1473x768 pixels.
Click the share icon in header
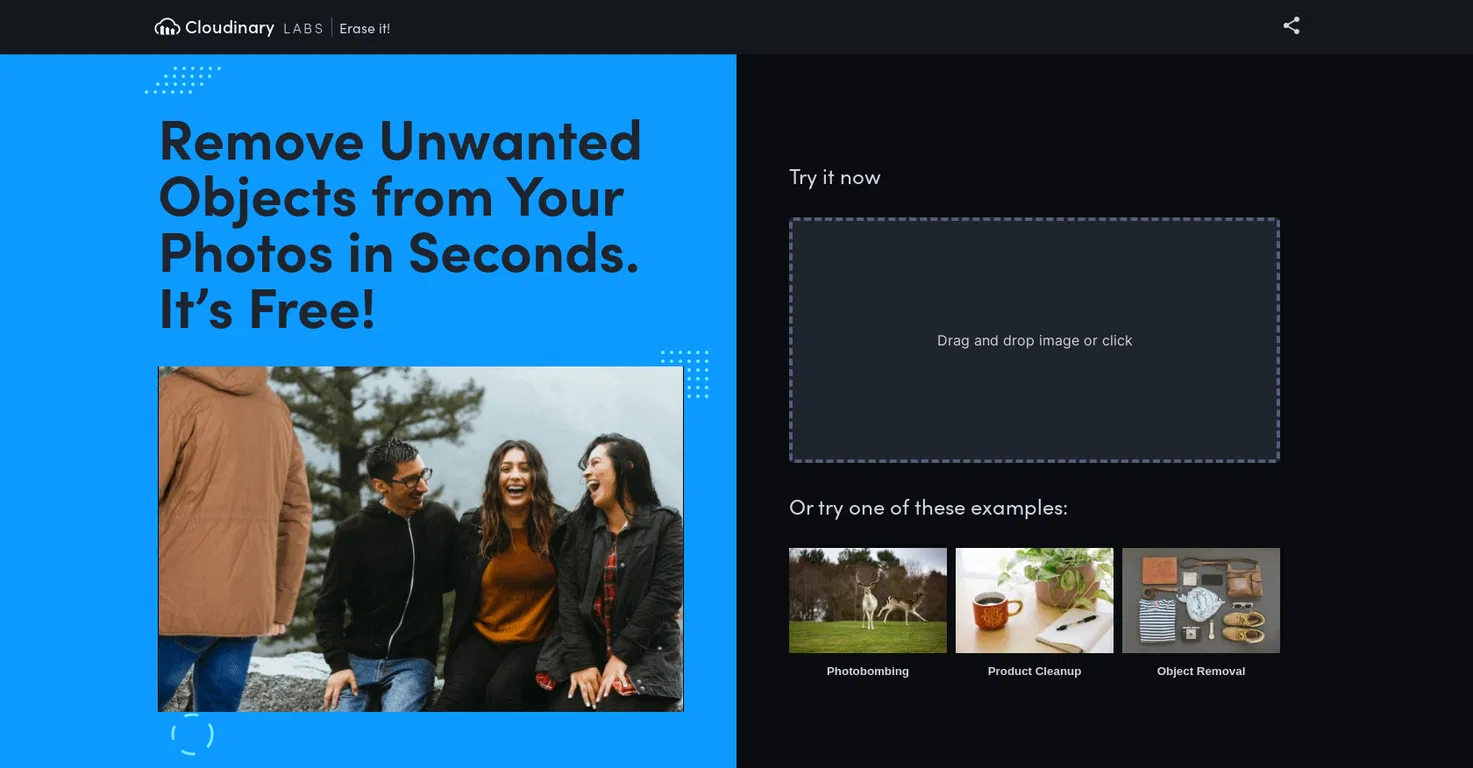pyautogui.click(x=1291, y=26)
